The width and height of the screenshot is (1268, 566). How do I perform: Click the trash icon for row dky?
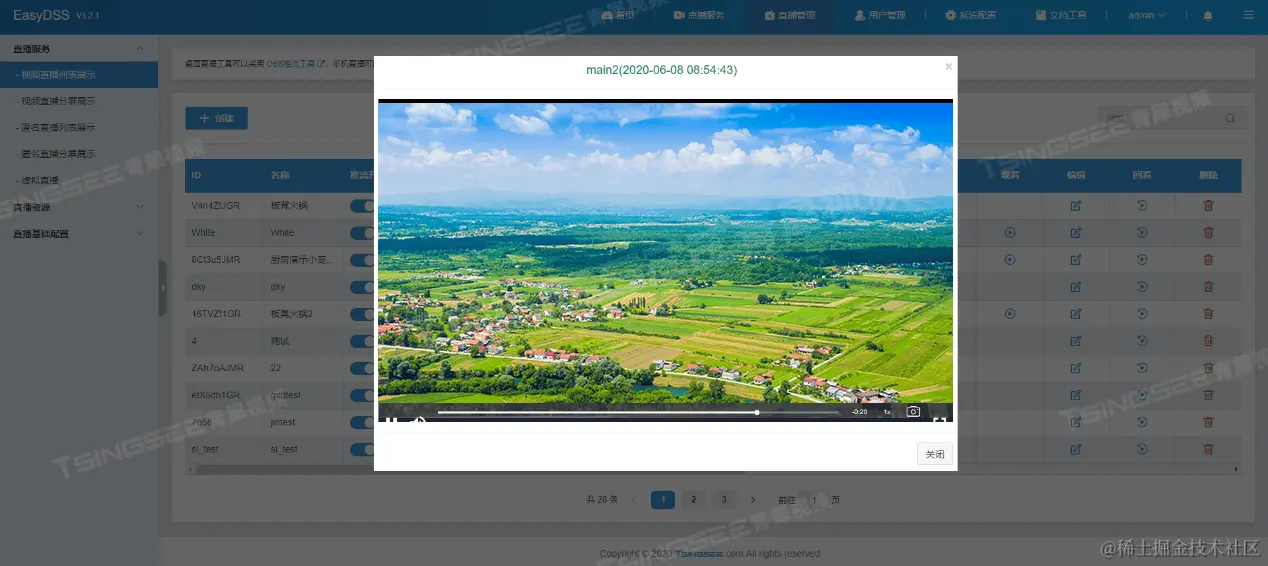1208,287
